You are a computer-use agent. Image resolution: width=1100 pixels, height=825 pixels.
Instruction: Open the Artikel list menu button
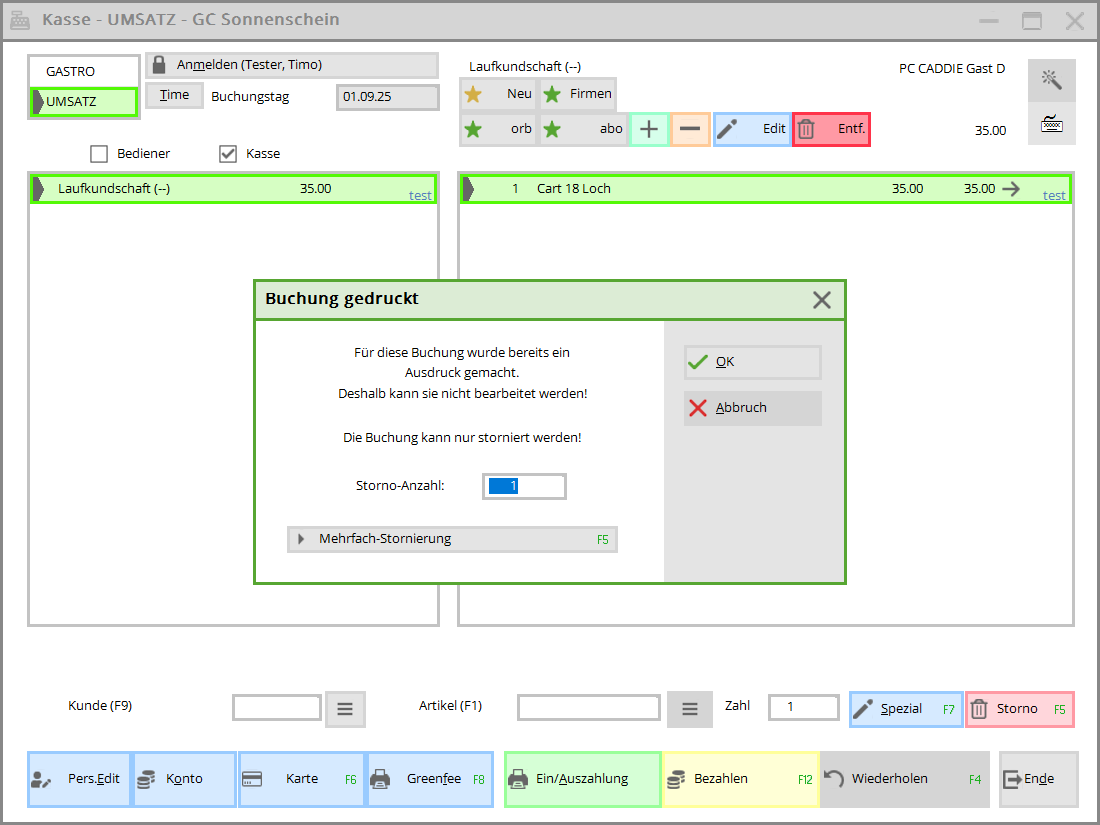point(689,709)
